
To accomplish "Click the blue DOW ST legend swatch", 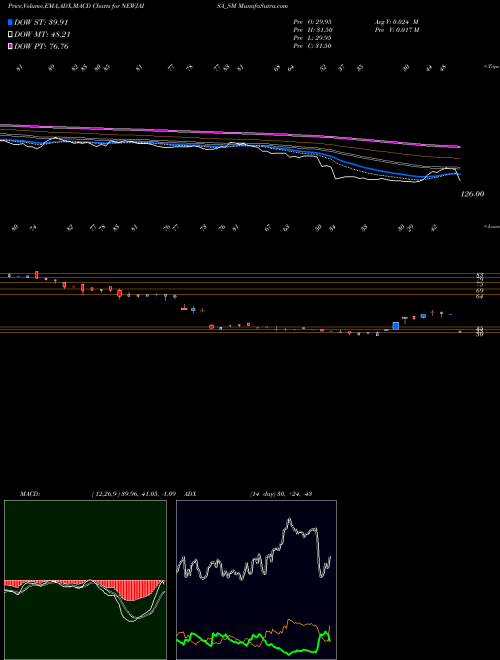I will [10, 22].
